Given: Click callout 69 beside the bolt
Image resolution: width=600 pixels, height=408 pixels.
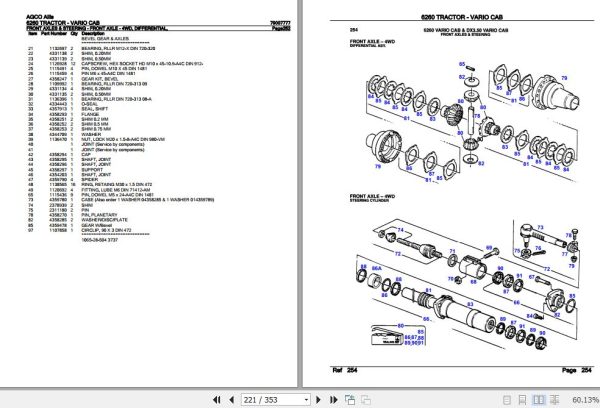Looking at the screenshot, I should point(489,248).
